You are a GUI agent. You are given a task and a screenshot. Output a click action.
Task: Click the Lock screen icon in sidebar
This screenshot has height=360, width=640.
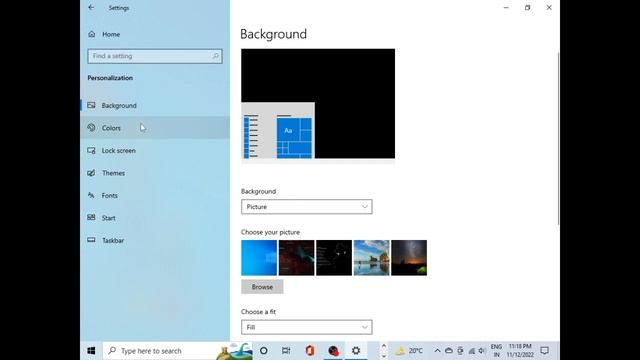point(91,150)
